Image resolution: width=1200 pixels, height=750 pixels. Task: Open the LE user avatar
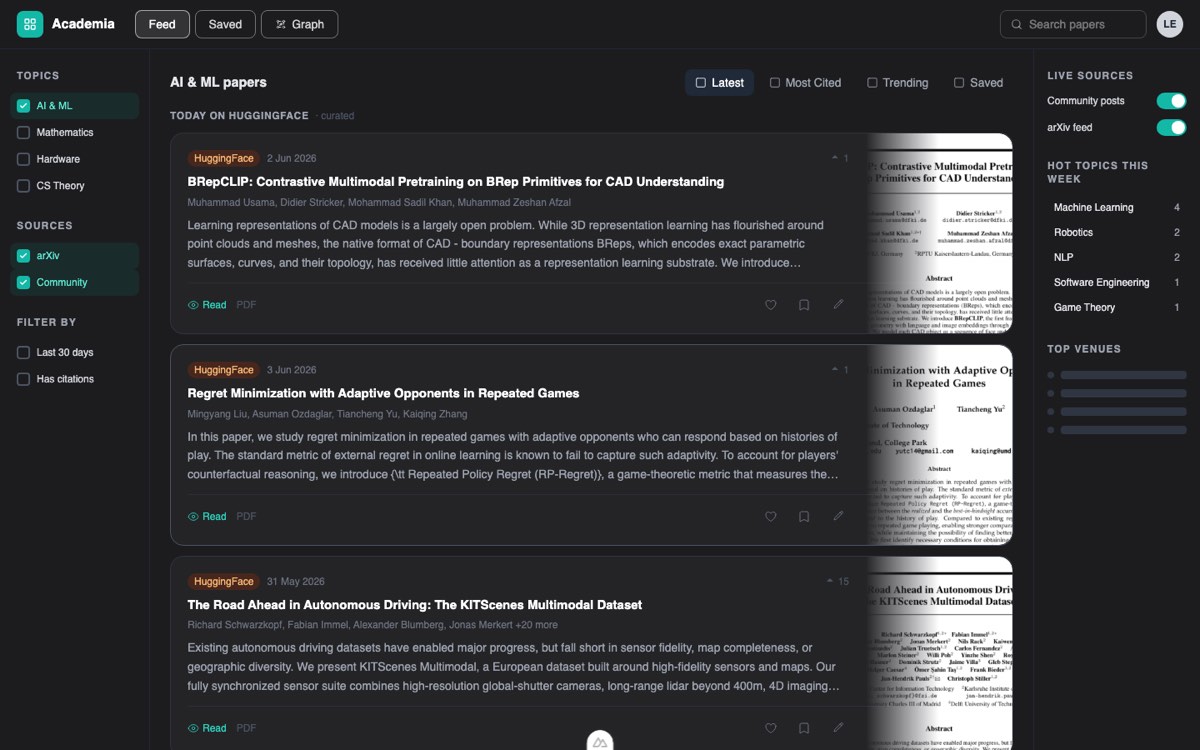pyautogui.click(x=1170, y=24)
